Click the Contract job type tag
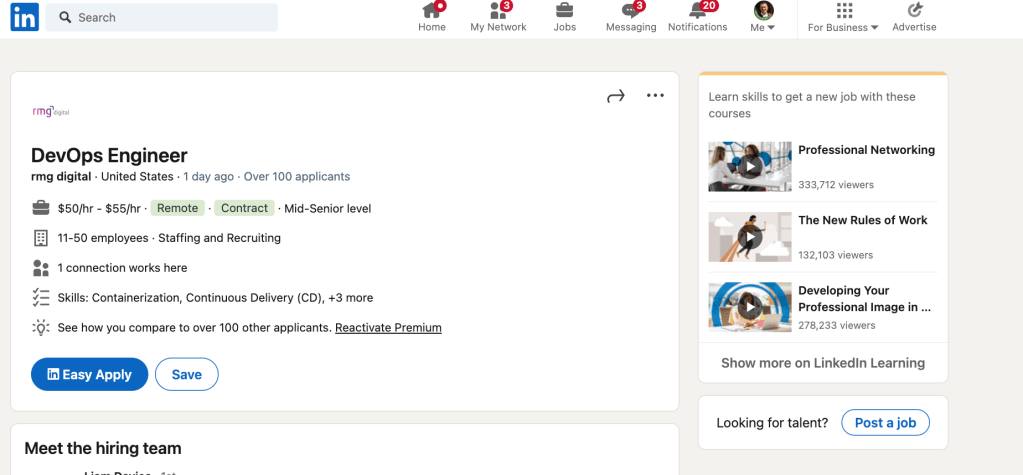This screenshot has width=1023, height=475. tap(245, 208)
